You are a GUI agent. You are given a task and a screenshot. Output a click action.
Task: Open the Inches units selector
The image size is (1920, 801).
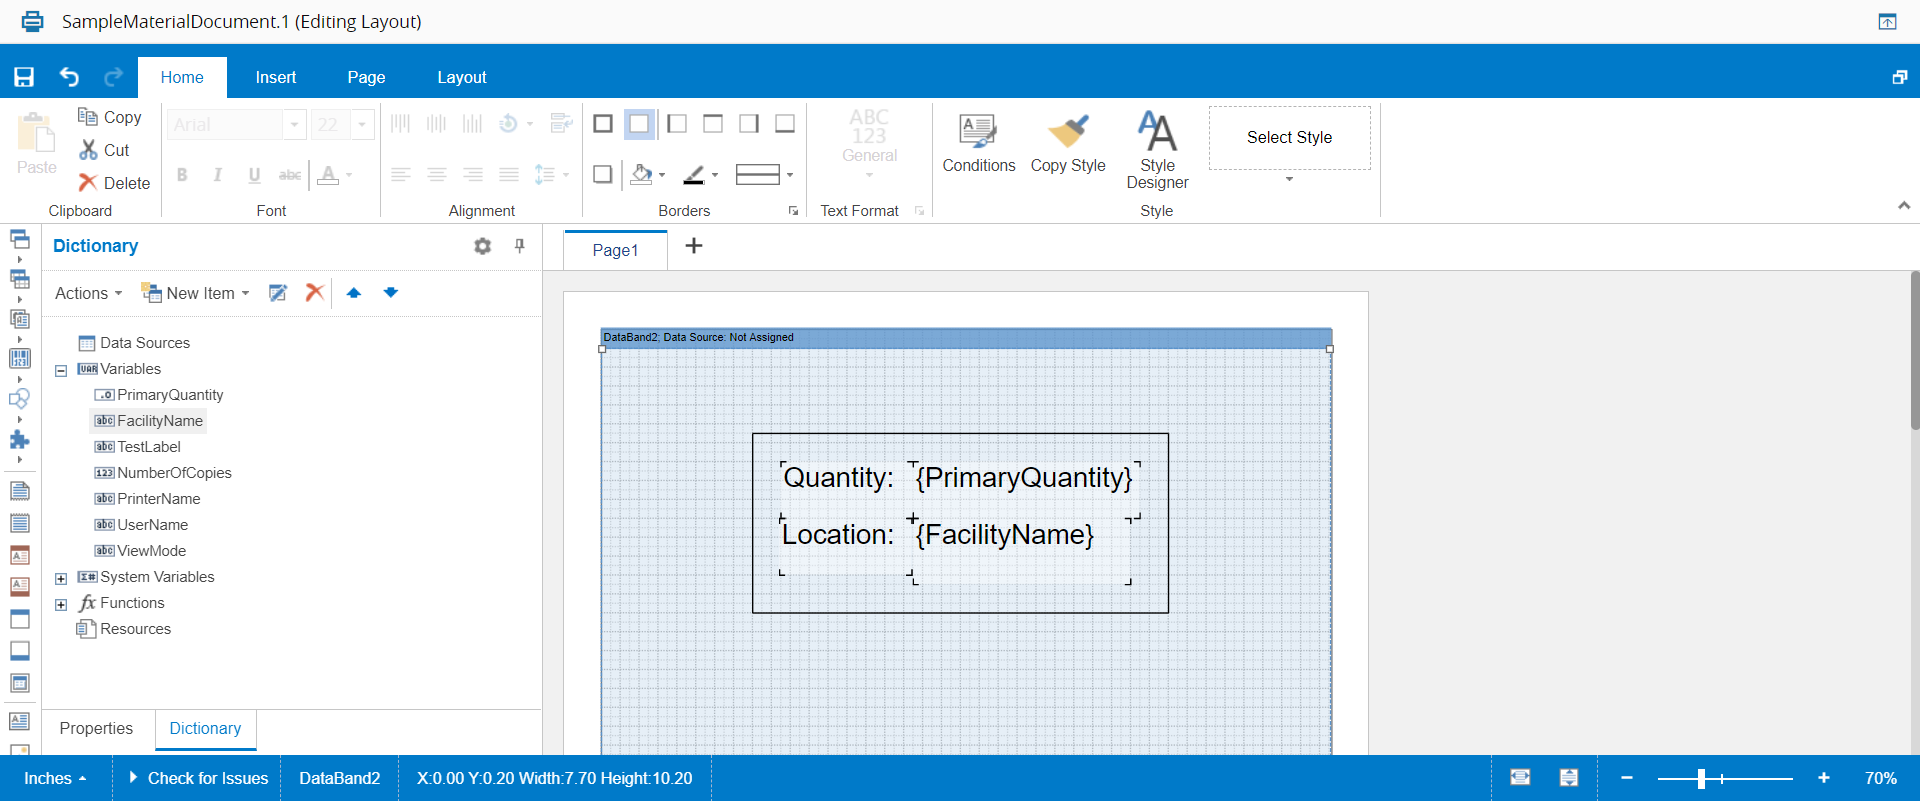tap(55, 778)
